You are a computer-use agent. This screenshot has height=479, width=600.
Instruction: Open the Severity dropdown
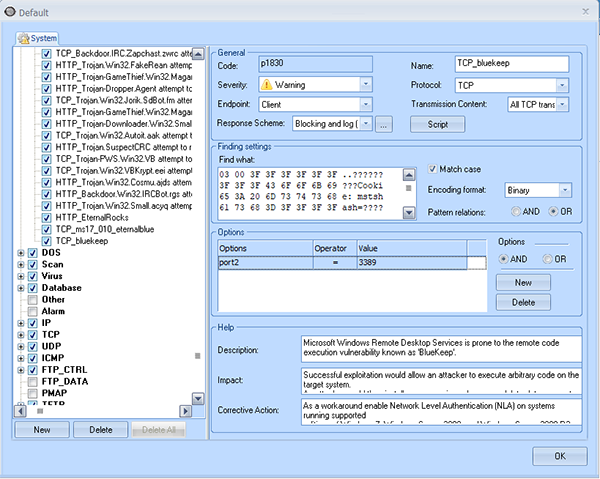point(365,85)
